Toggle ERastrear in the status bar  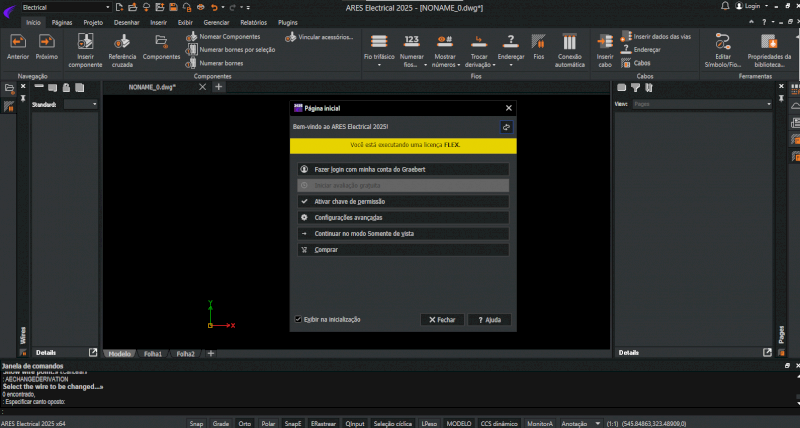click(x=323, y=423)
